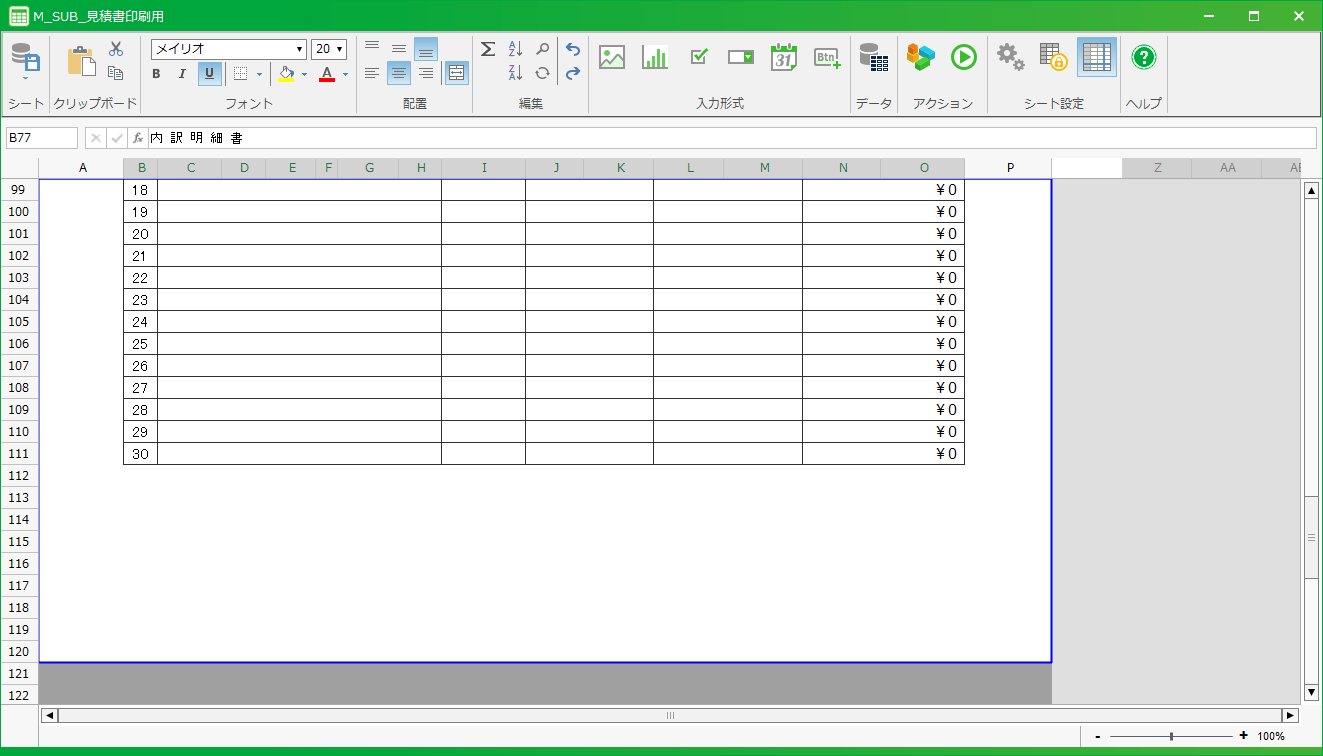The image size is (1323, 756).
Task: Insert an image via picture icon
Action: tap(612, 57)
